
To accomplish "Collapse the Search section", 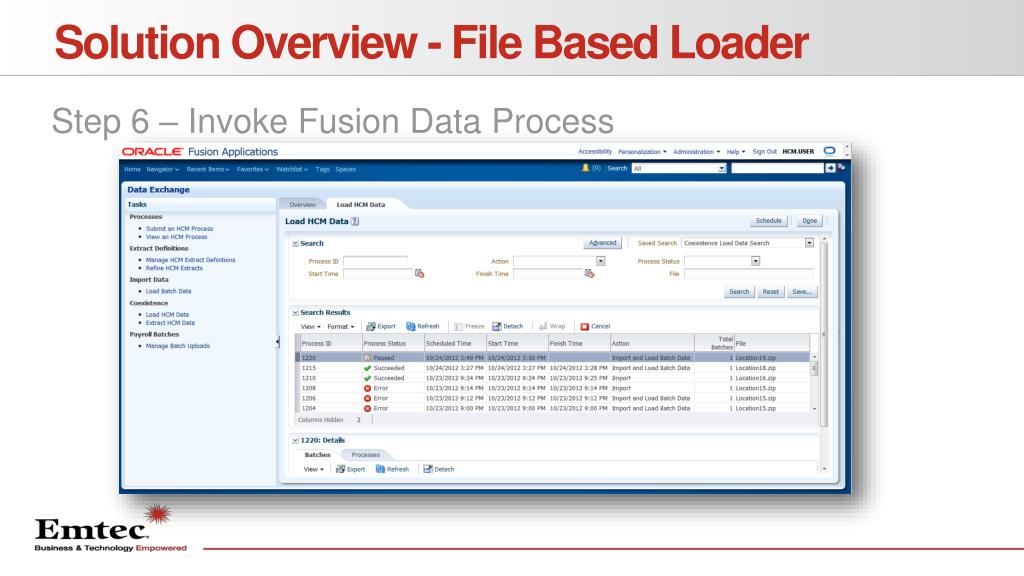I will pyautogui.click(x=295, y=244).
